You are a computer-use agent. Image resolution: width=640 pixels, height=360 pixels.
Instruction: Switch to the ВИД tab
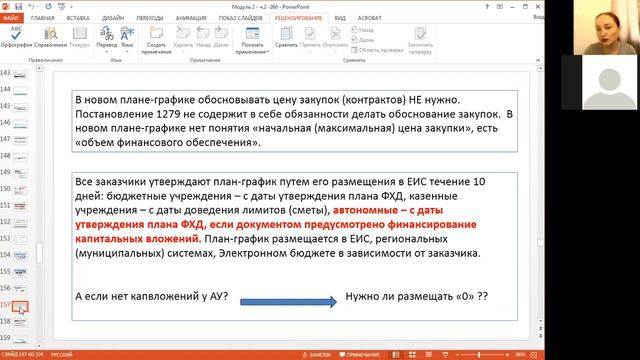point(340,18)
